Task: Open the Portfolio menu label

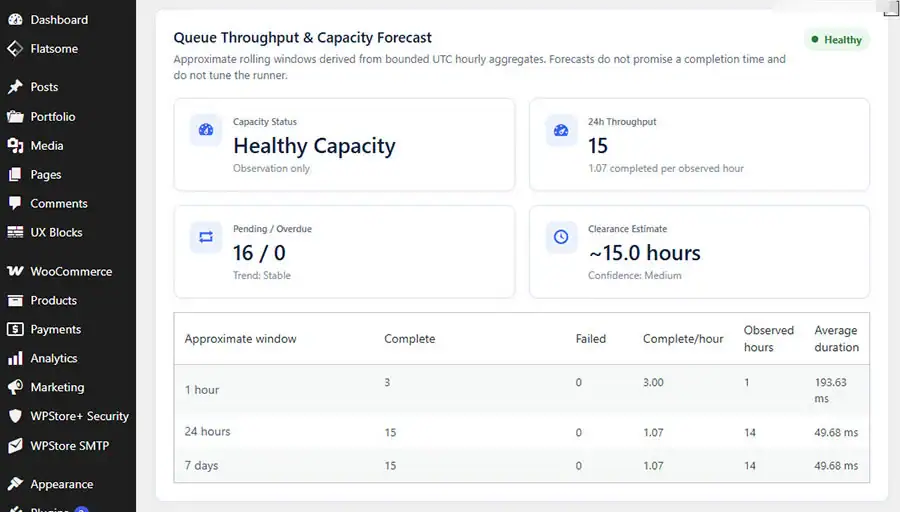Action: pyautogui.click(x=53, y=117)
